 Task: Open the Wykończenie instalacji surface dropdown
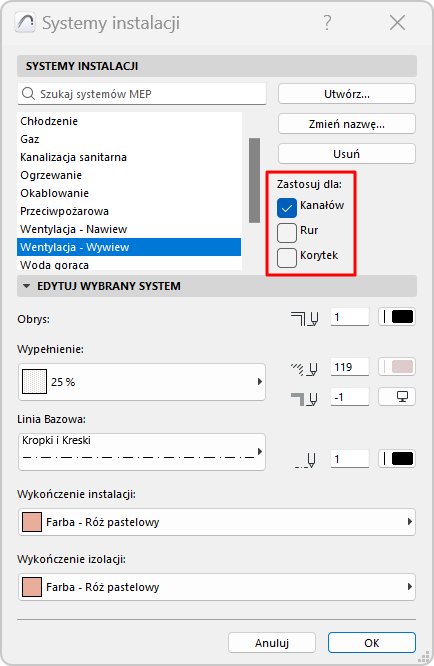(217, 522)
